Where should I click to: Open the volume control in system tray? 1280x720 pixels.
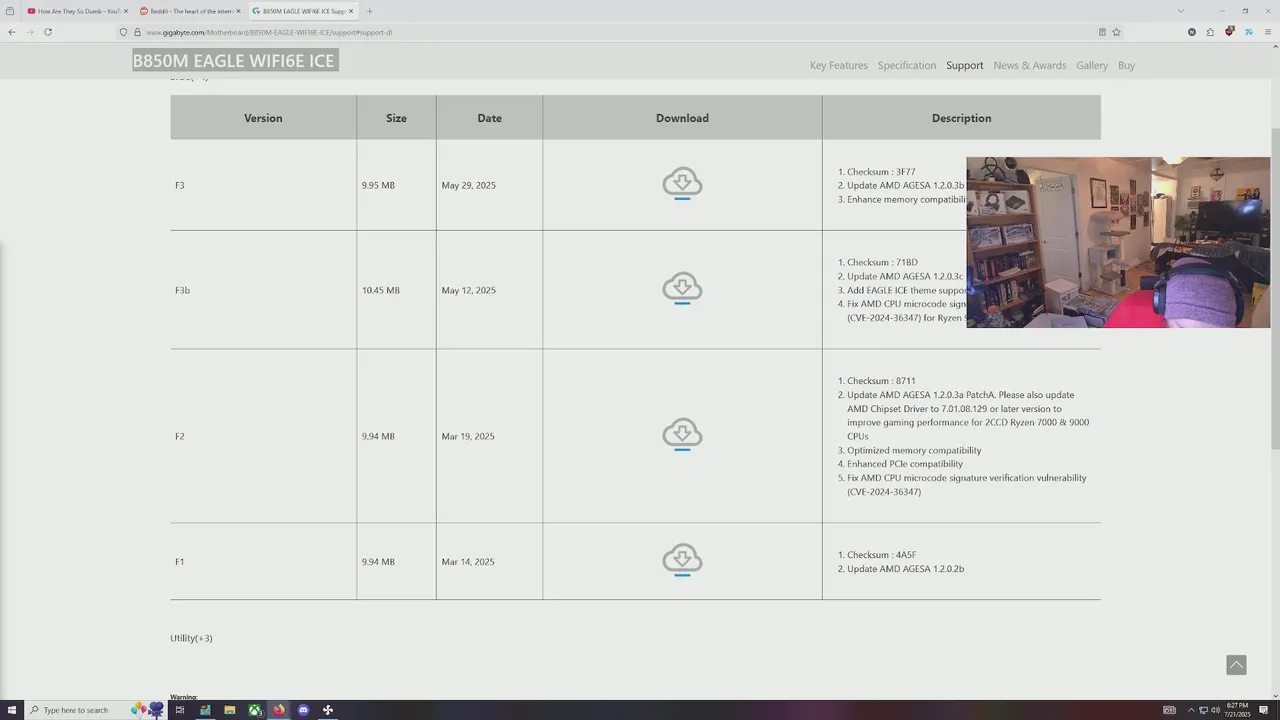pos(1215,710)
